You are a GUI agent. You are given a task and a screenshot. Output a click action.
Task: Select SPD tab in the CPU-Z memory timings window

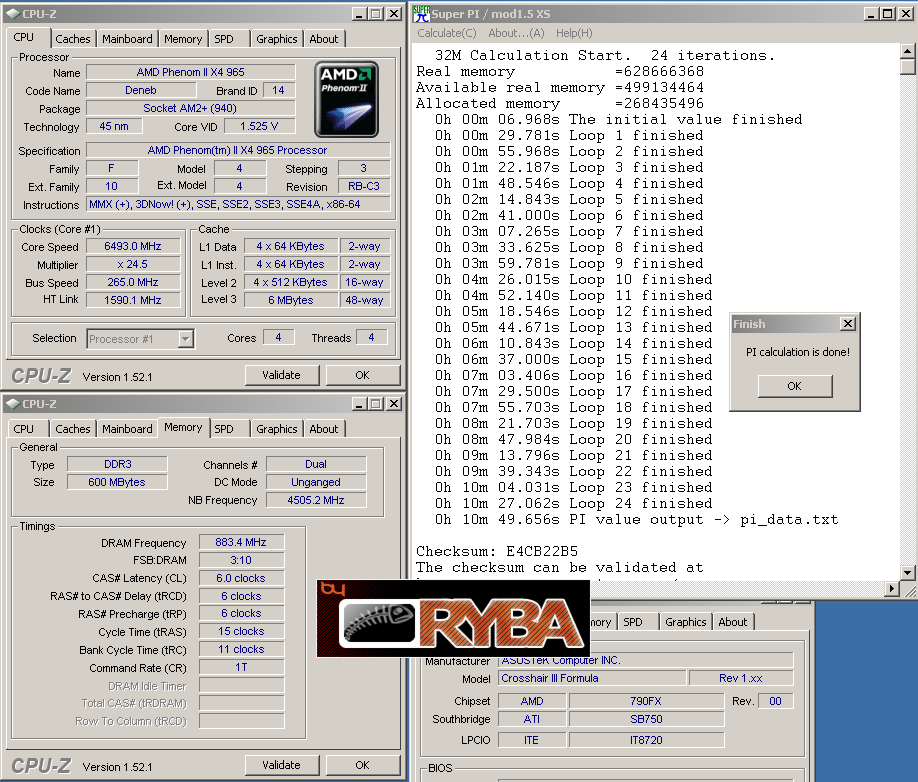[224, 429]
